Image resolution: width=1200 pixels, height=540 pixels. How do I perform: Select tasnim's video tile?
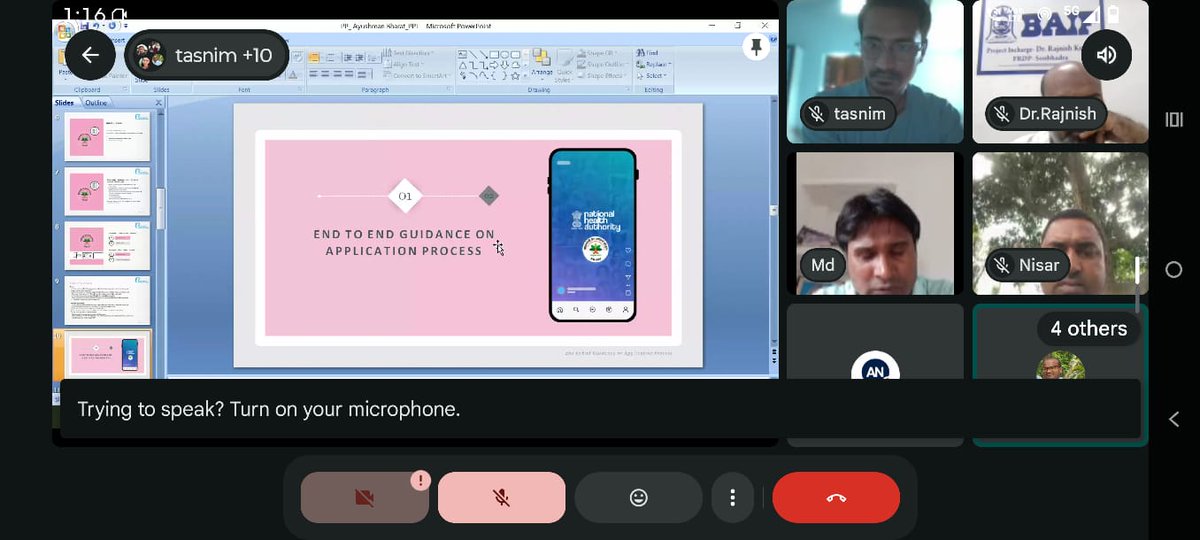875,72
